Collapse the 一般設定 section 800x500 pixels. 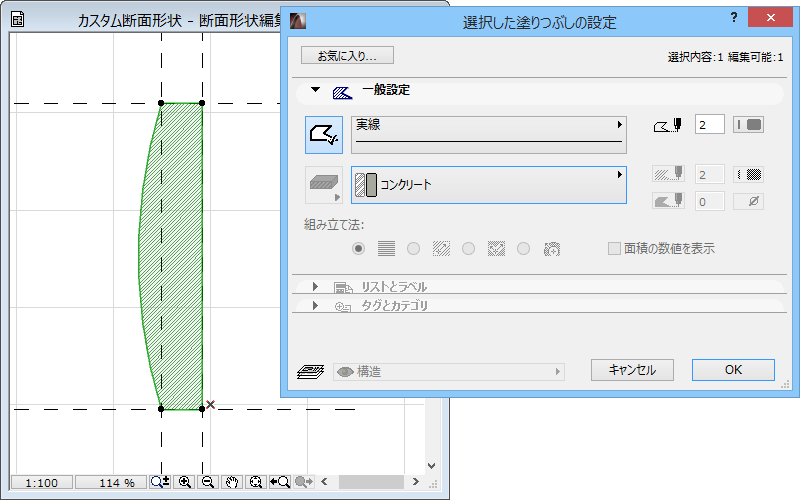point(315,90)
